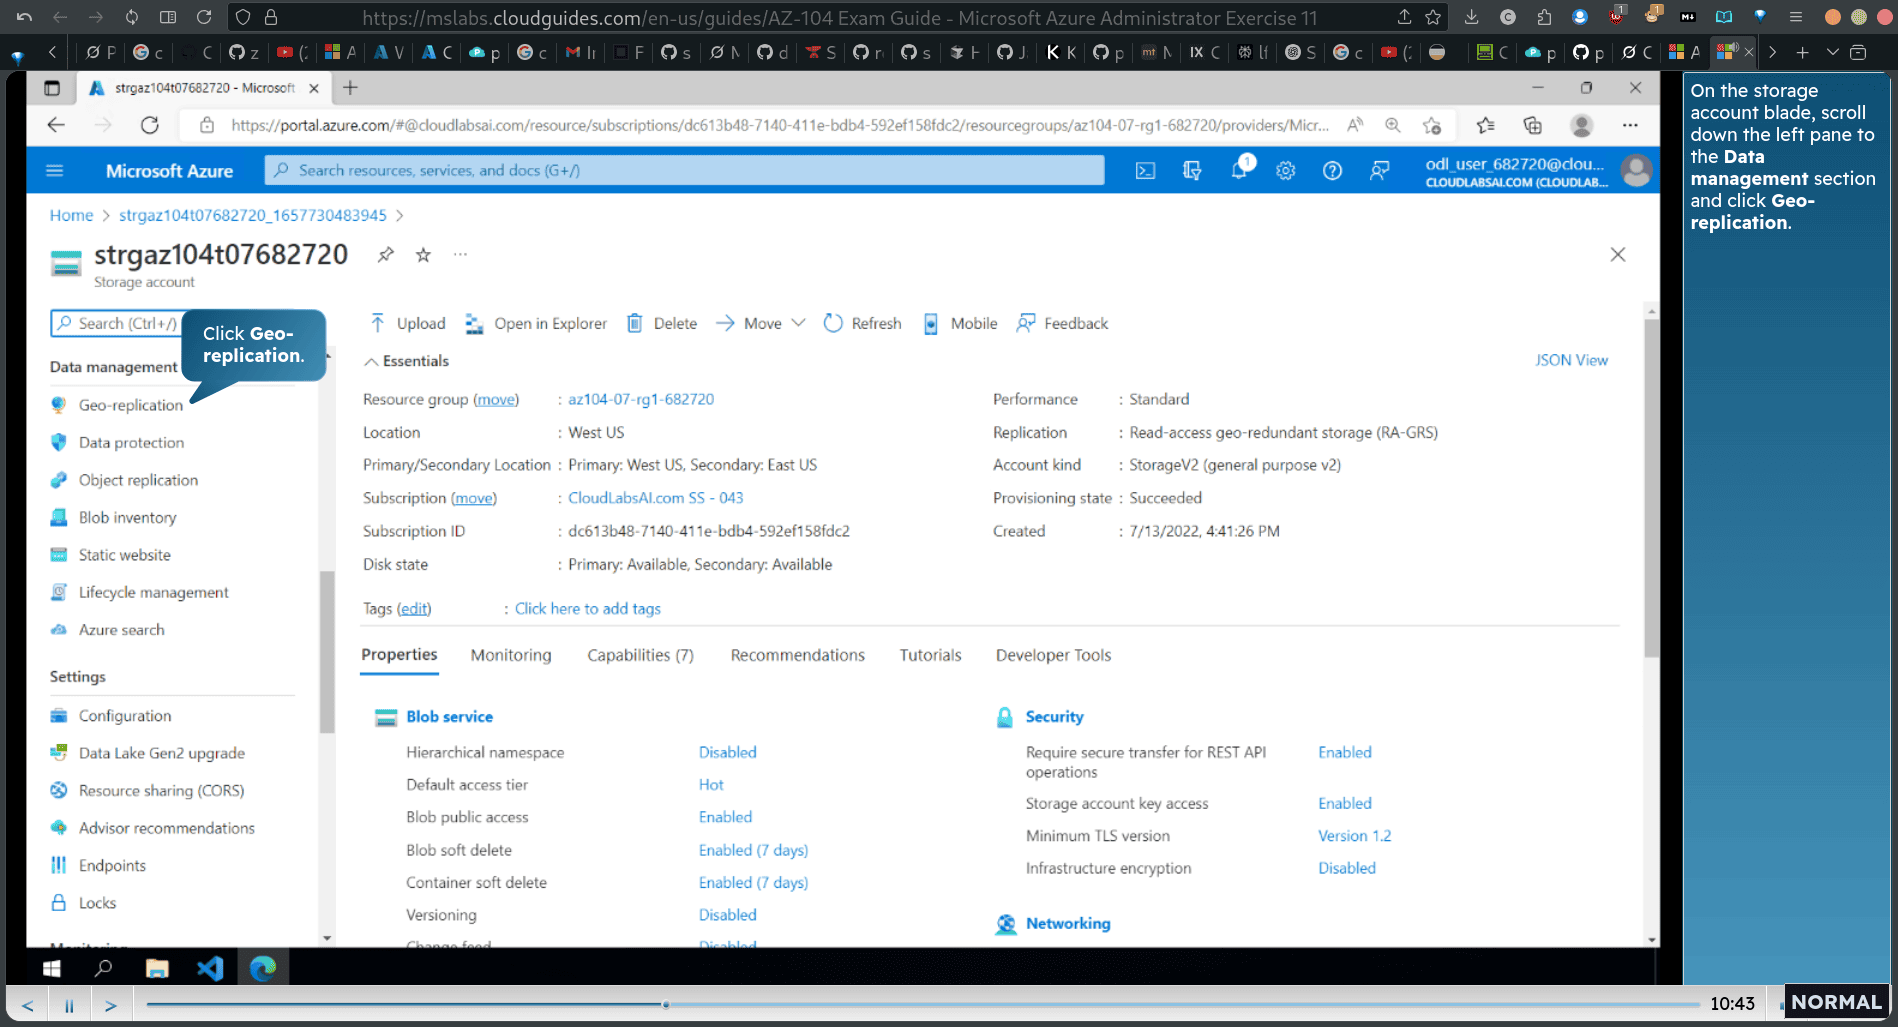This screenshot has height=1027, width=1898.
Task: Click Delete storage account button
Action: [662, 323]
